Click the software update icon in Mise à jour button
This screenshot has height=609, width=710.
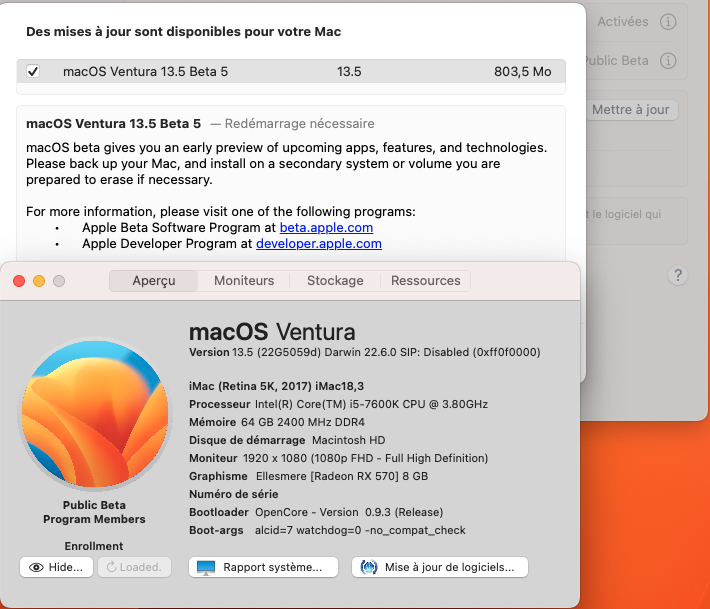pos(369,567)
